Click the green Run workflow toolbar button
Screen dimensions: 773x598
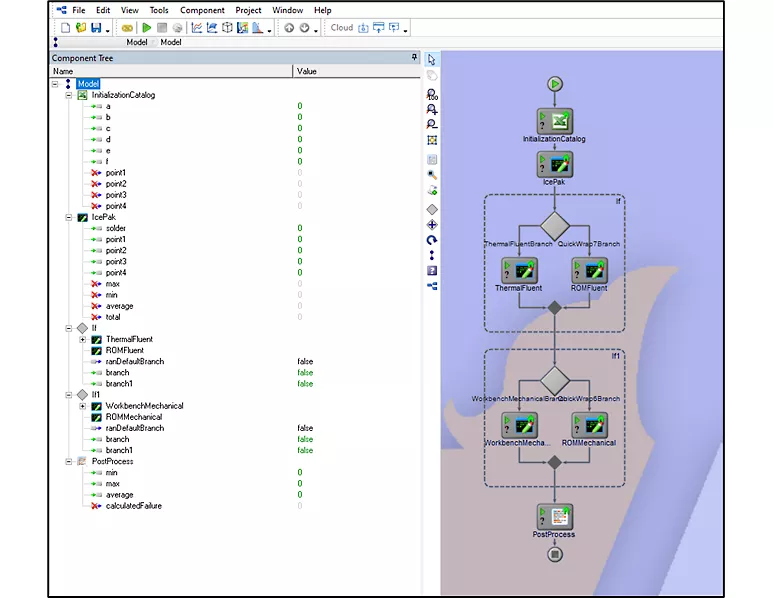147,28
